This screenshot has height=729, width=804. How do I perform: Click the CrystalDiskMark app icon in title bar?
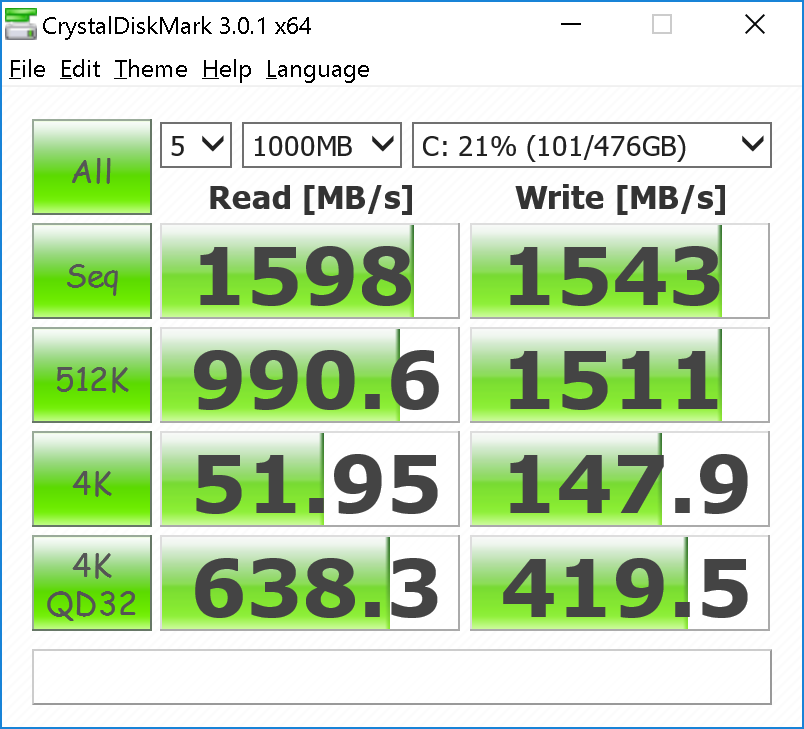21,24
